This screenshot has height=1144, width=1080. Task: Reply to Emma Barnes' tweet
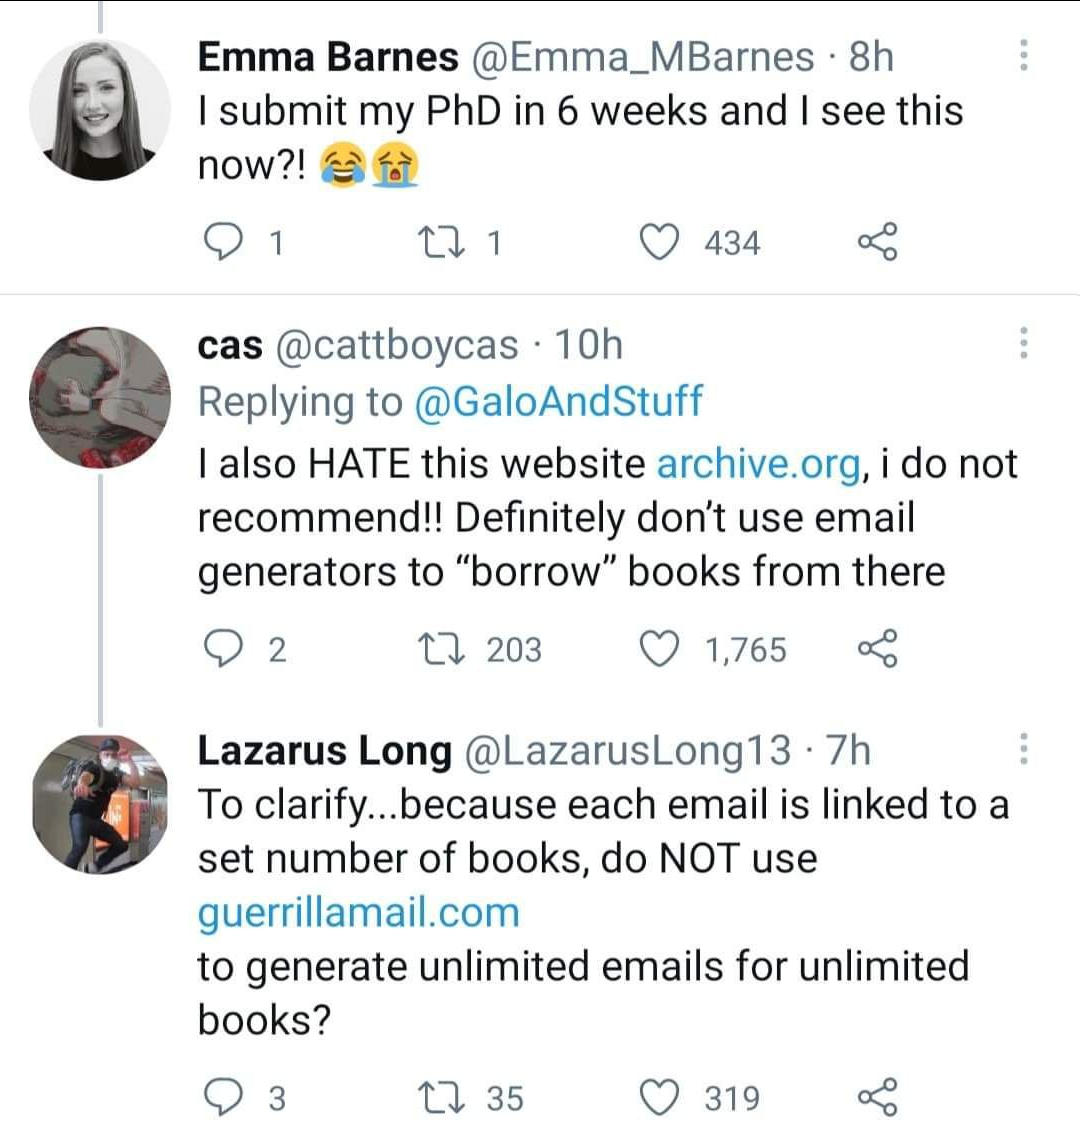[222, 243]
